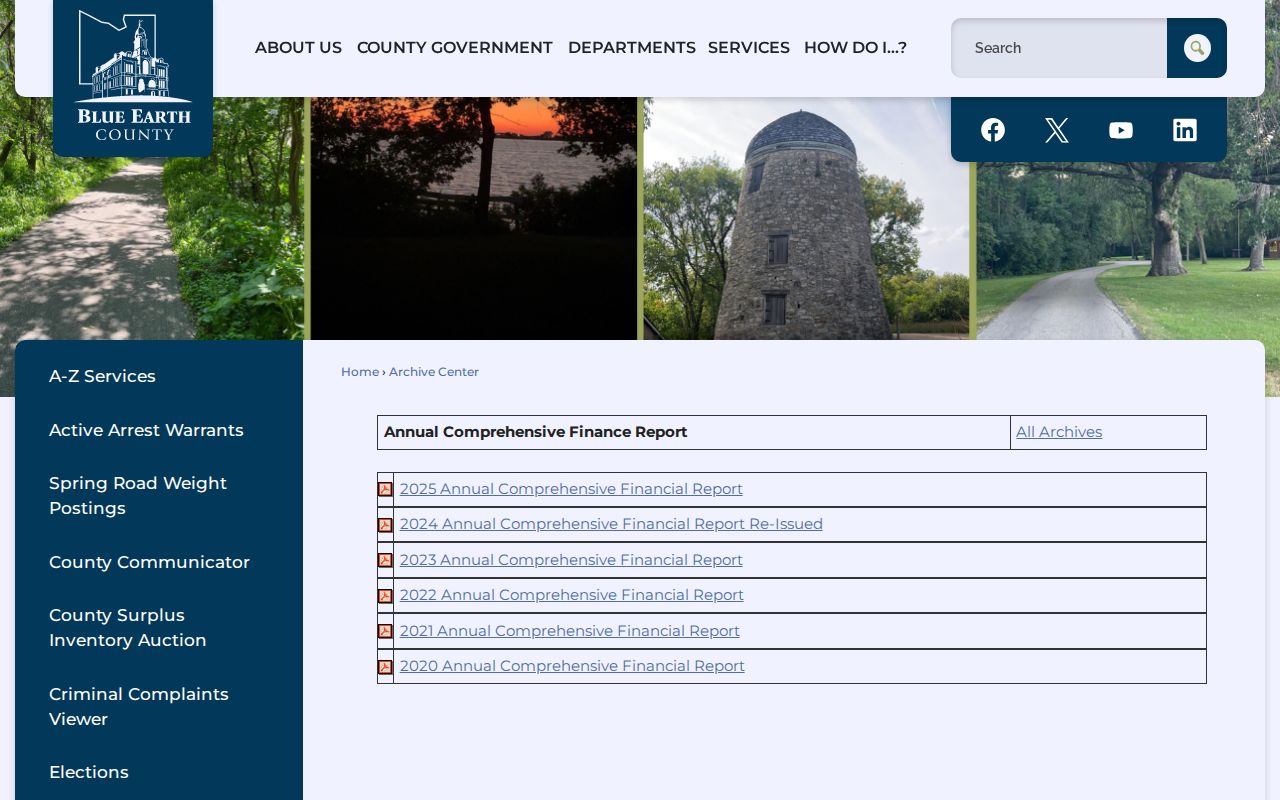Click the stone windmill tower photo
Image resolution: width=1280 pixels, height=800 pixels.
(806, 218)
